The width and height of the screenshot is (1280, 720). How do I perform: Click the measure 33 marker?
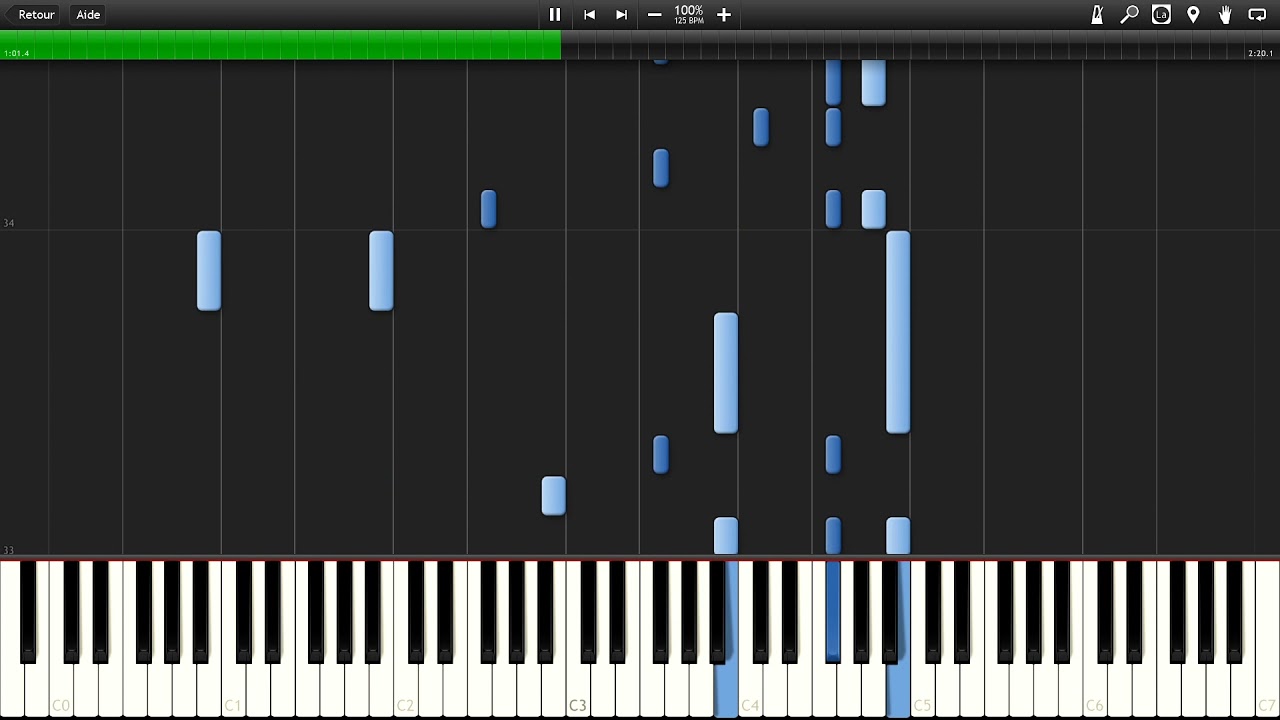point(9,550)
